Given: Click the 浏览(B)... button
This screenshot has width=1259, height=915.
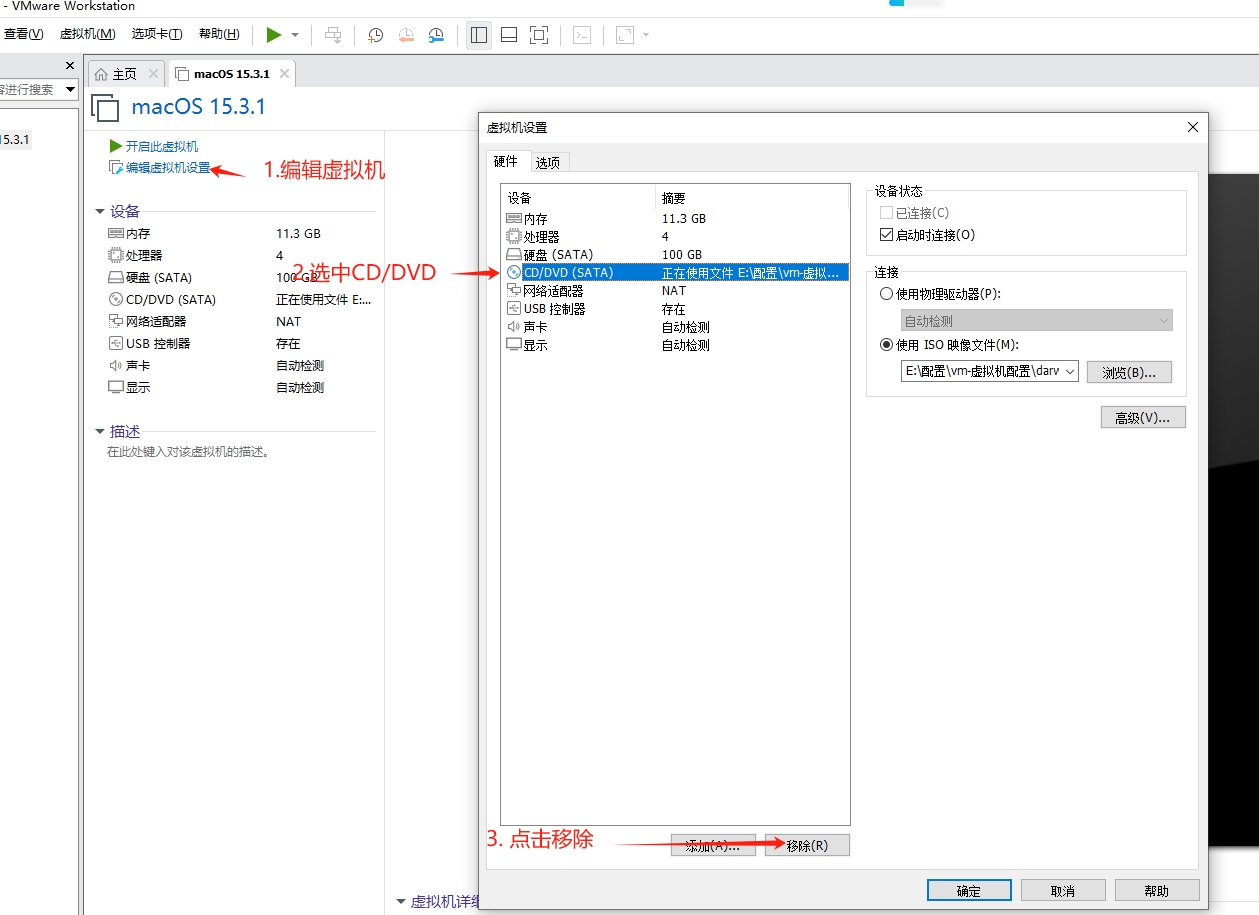Looking at the screenshot, I should [1129, 372].
